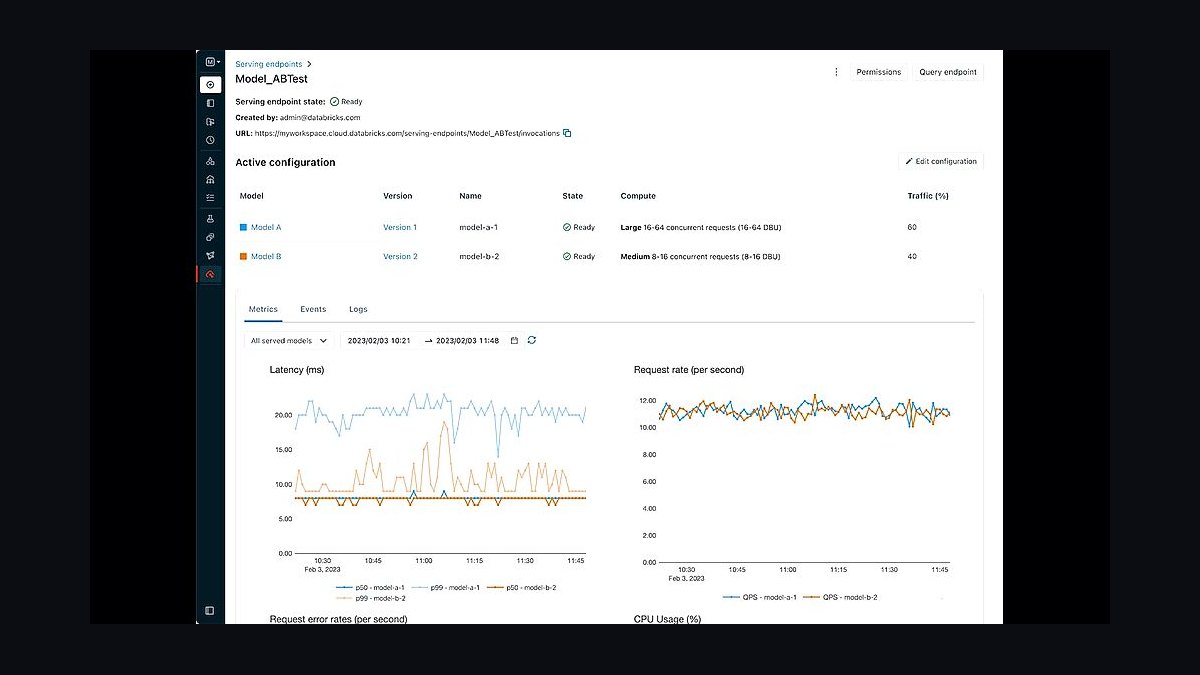Switch to the Events tab
The image size is (1200, 675).
pyautogui.click(x=313, y=310)
